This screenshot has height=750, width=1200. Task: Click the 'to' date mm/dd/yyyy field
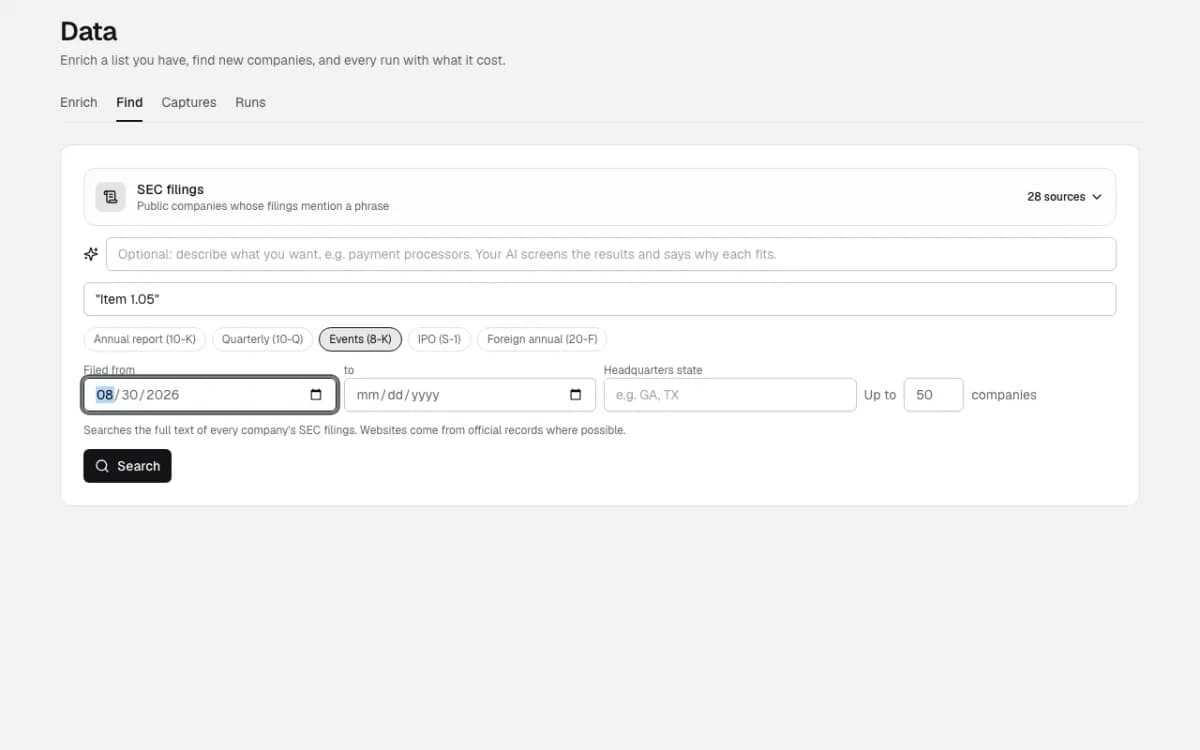[x=470, y=395]
